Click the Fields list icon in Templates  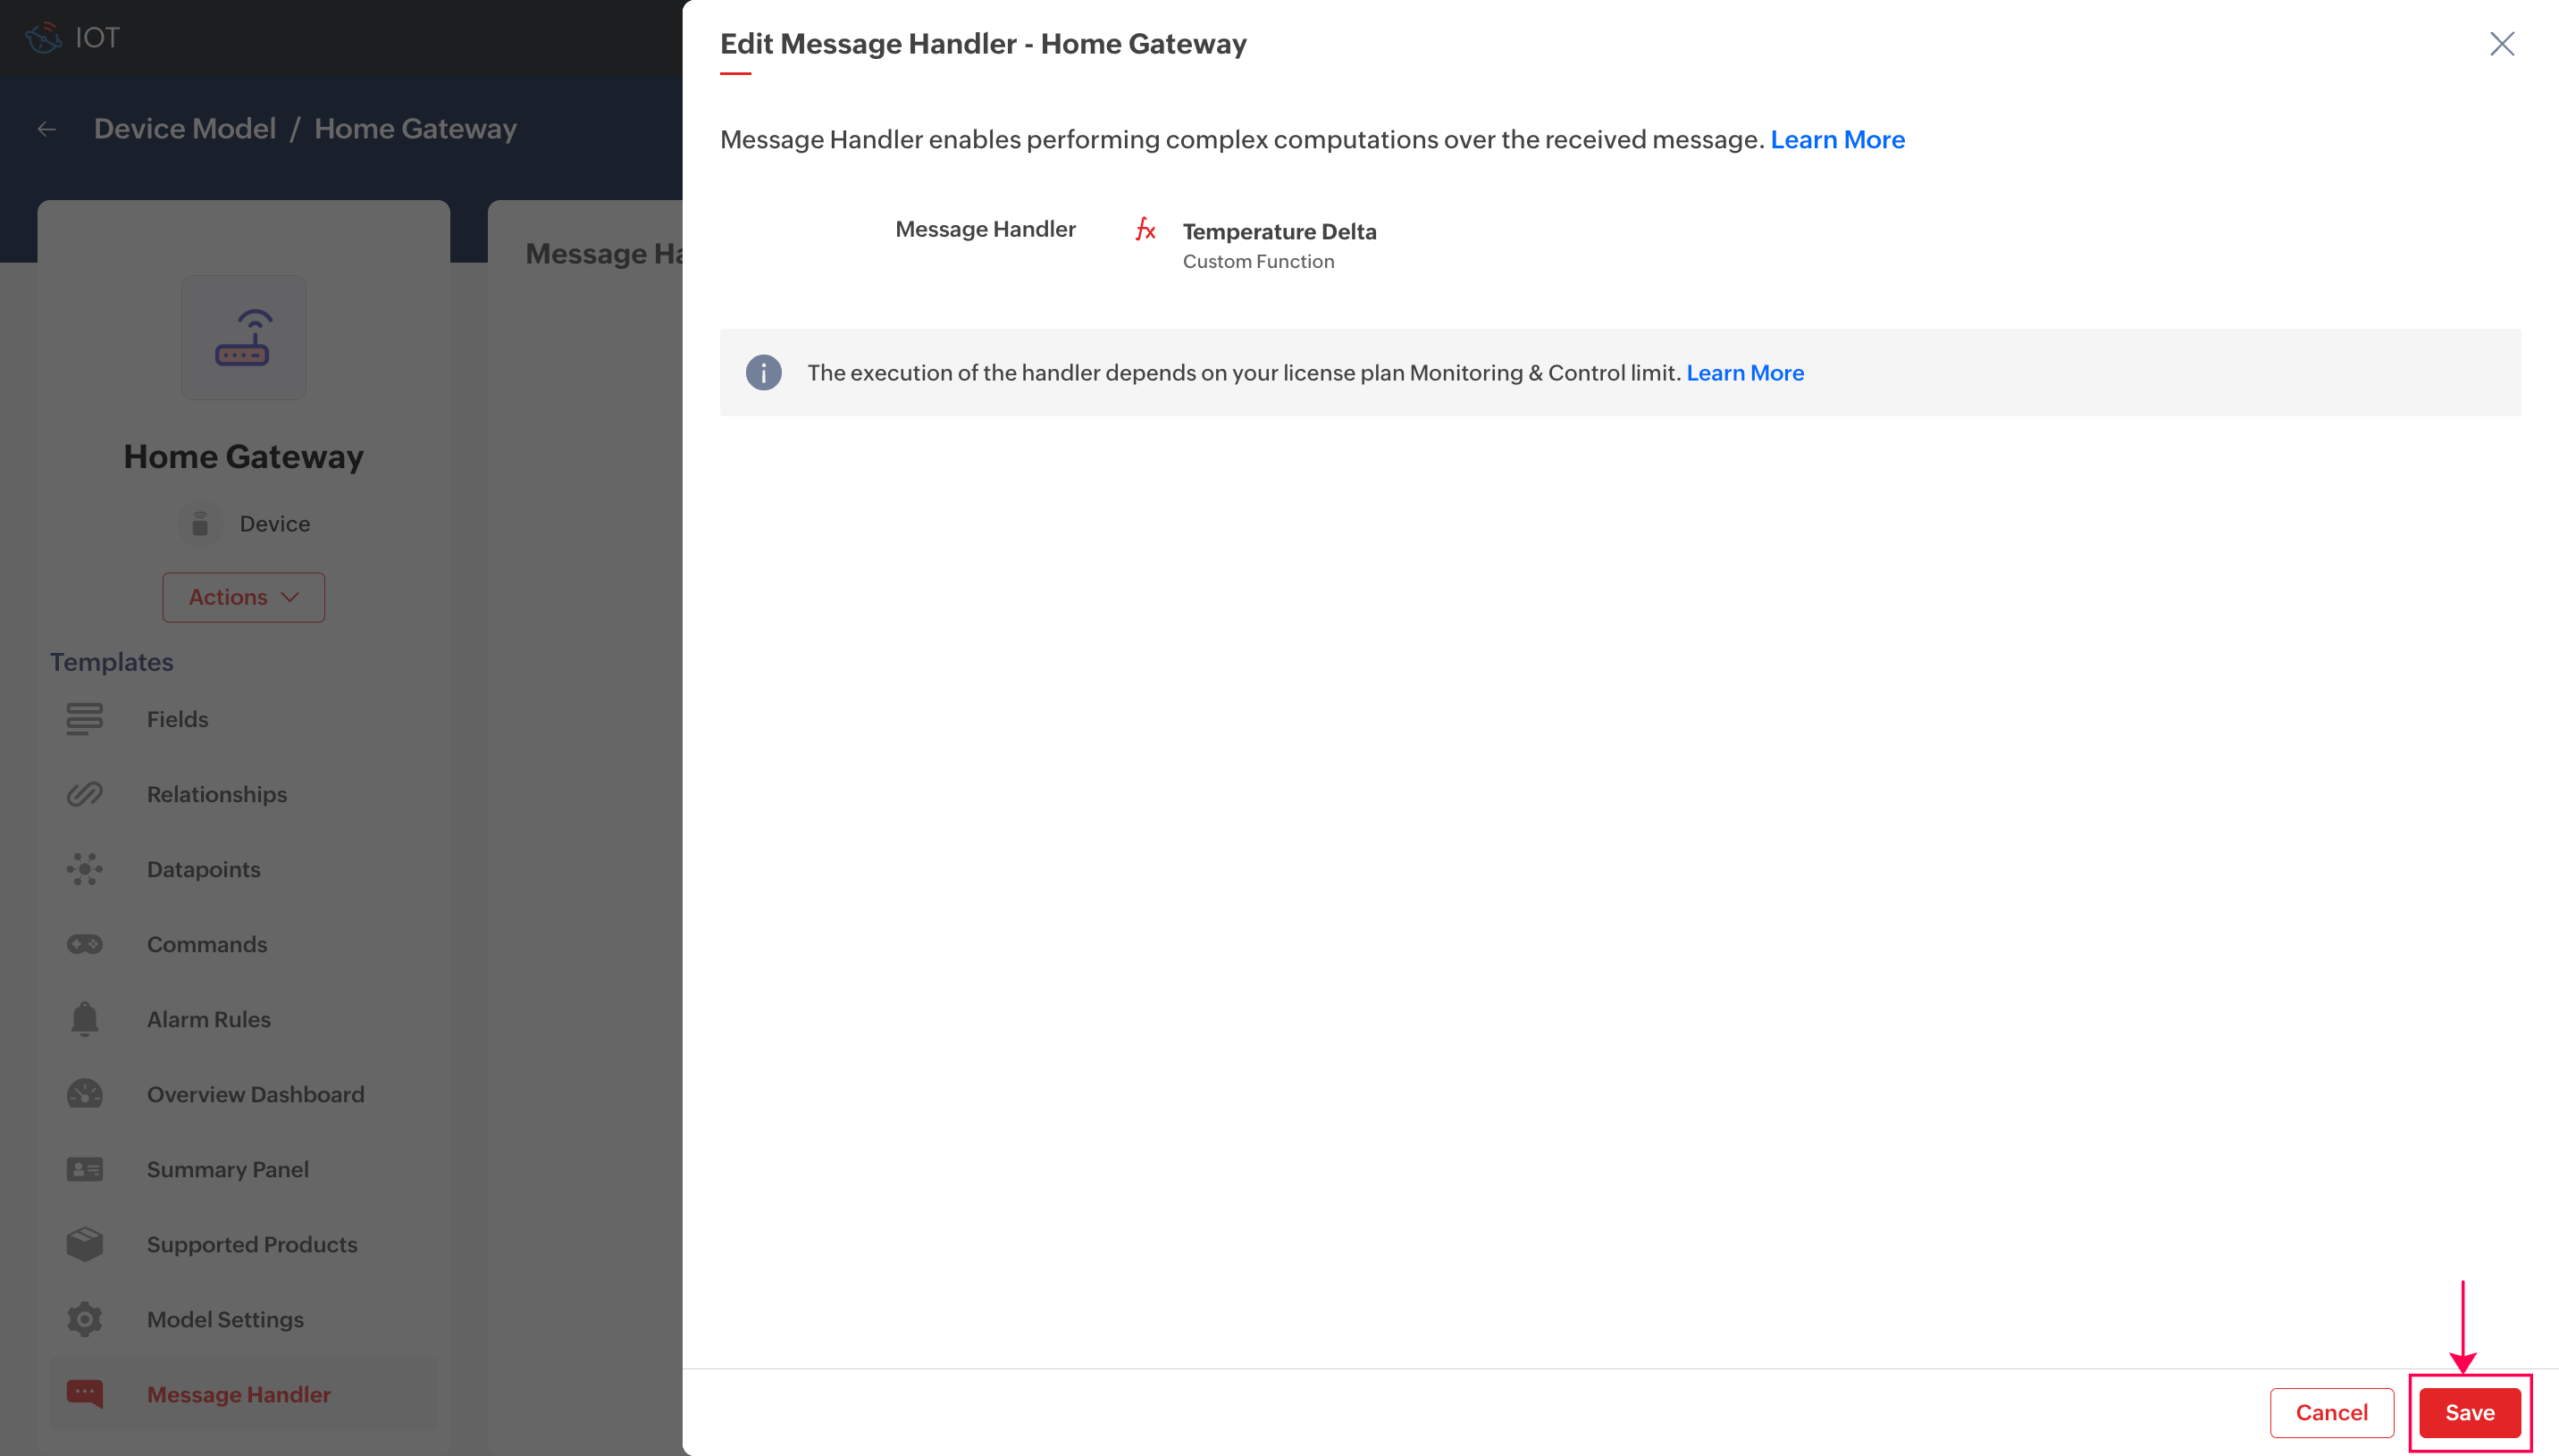[x=84, y=718]
